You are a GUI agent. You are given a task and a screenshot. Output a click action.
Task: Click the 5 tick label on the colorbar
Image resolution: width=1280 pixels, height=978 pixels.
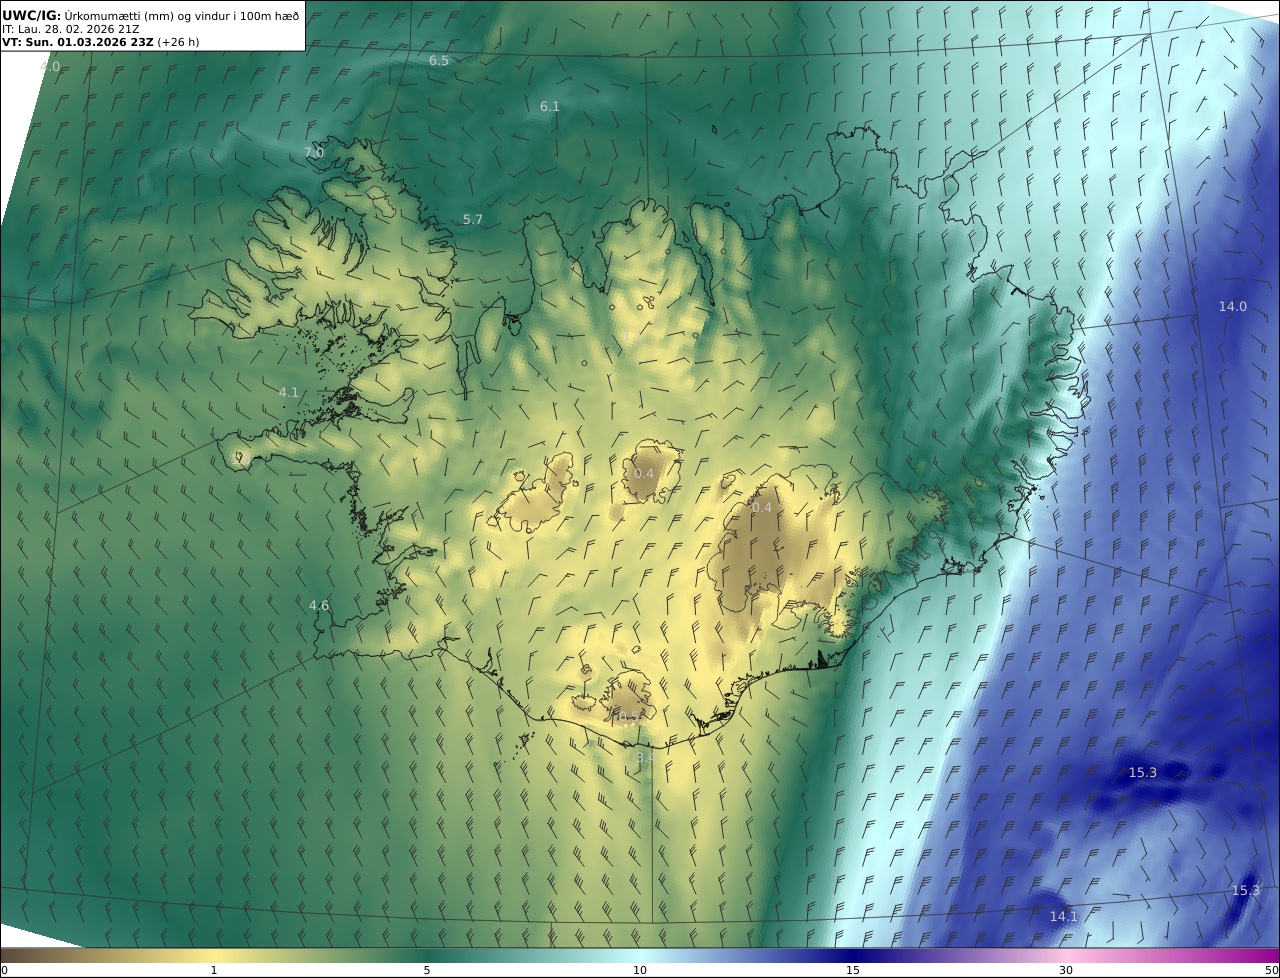tap(427, 970)
